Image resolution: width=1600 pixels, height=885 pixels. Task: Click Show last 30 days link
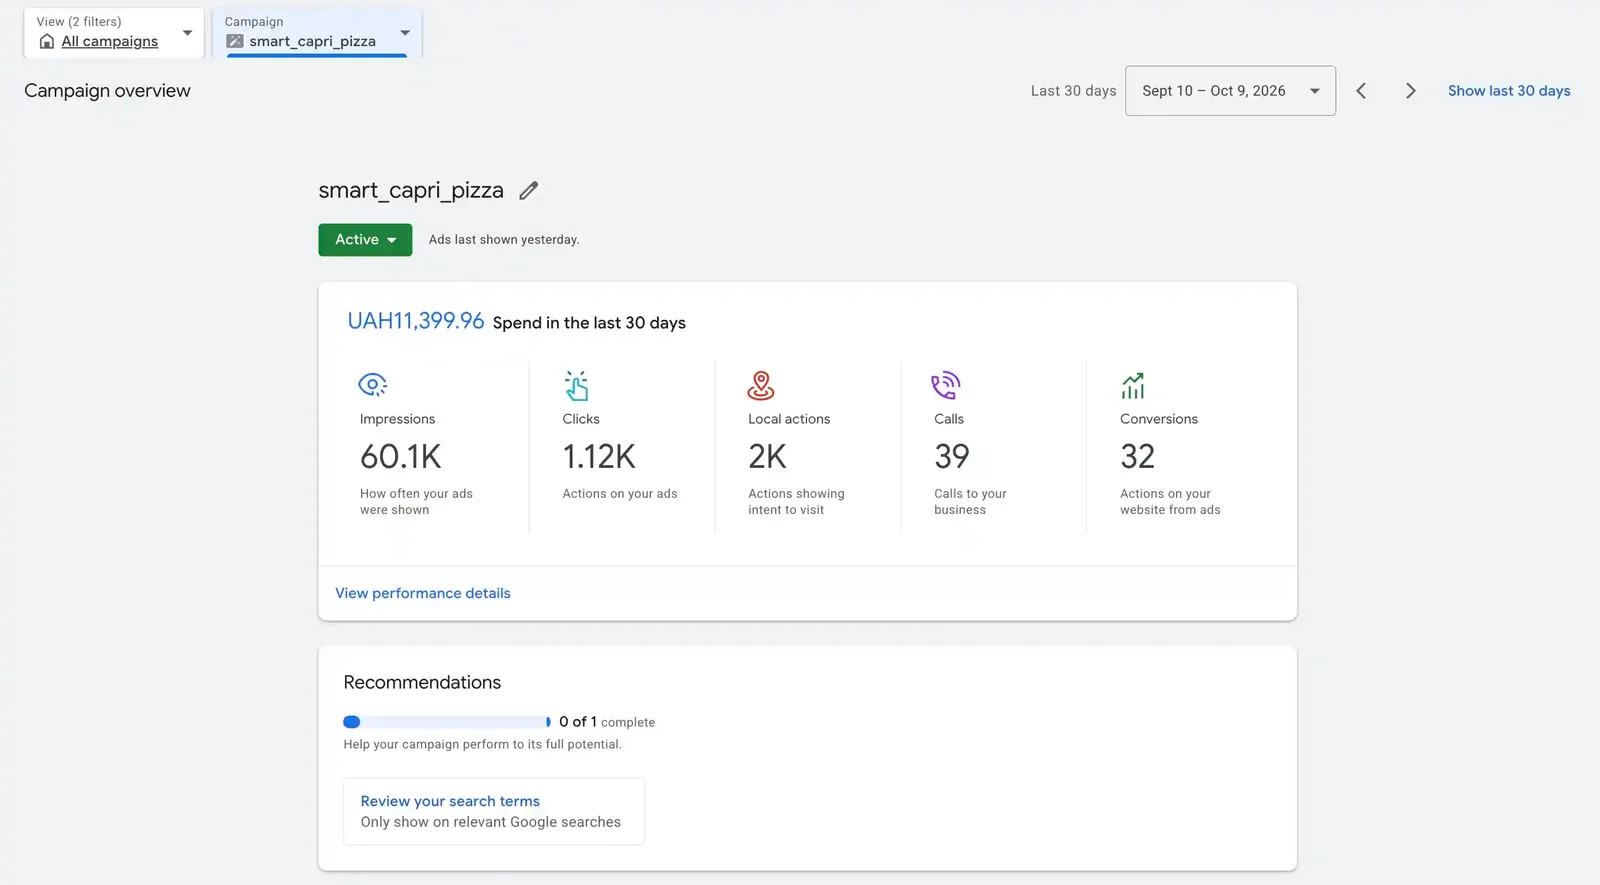pyautogui.click(x=1509, y=91)
